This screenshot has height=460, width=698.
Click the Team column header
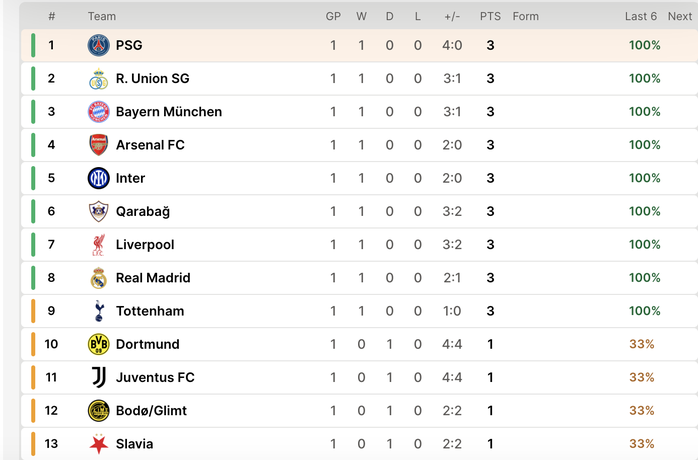coord(102,16)
